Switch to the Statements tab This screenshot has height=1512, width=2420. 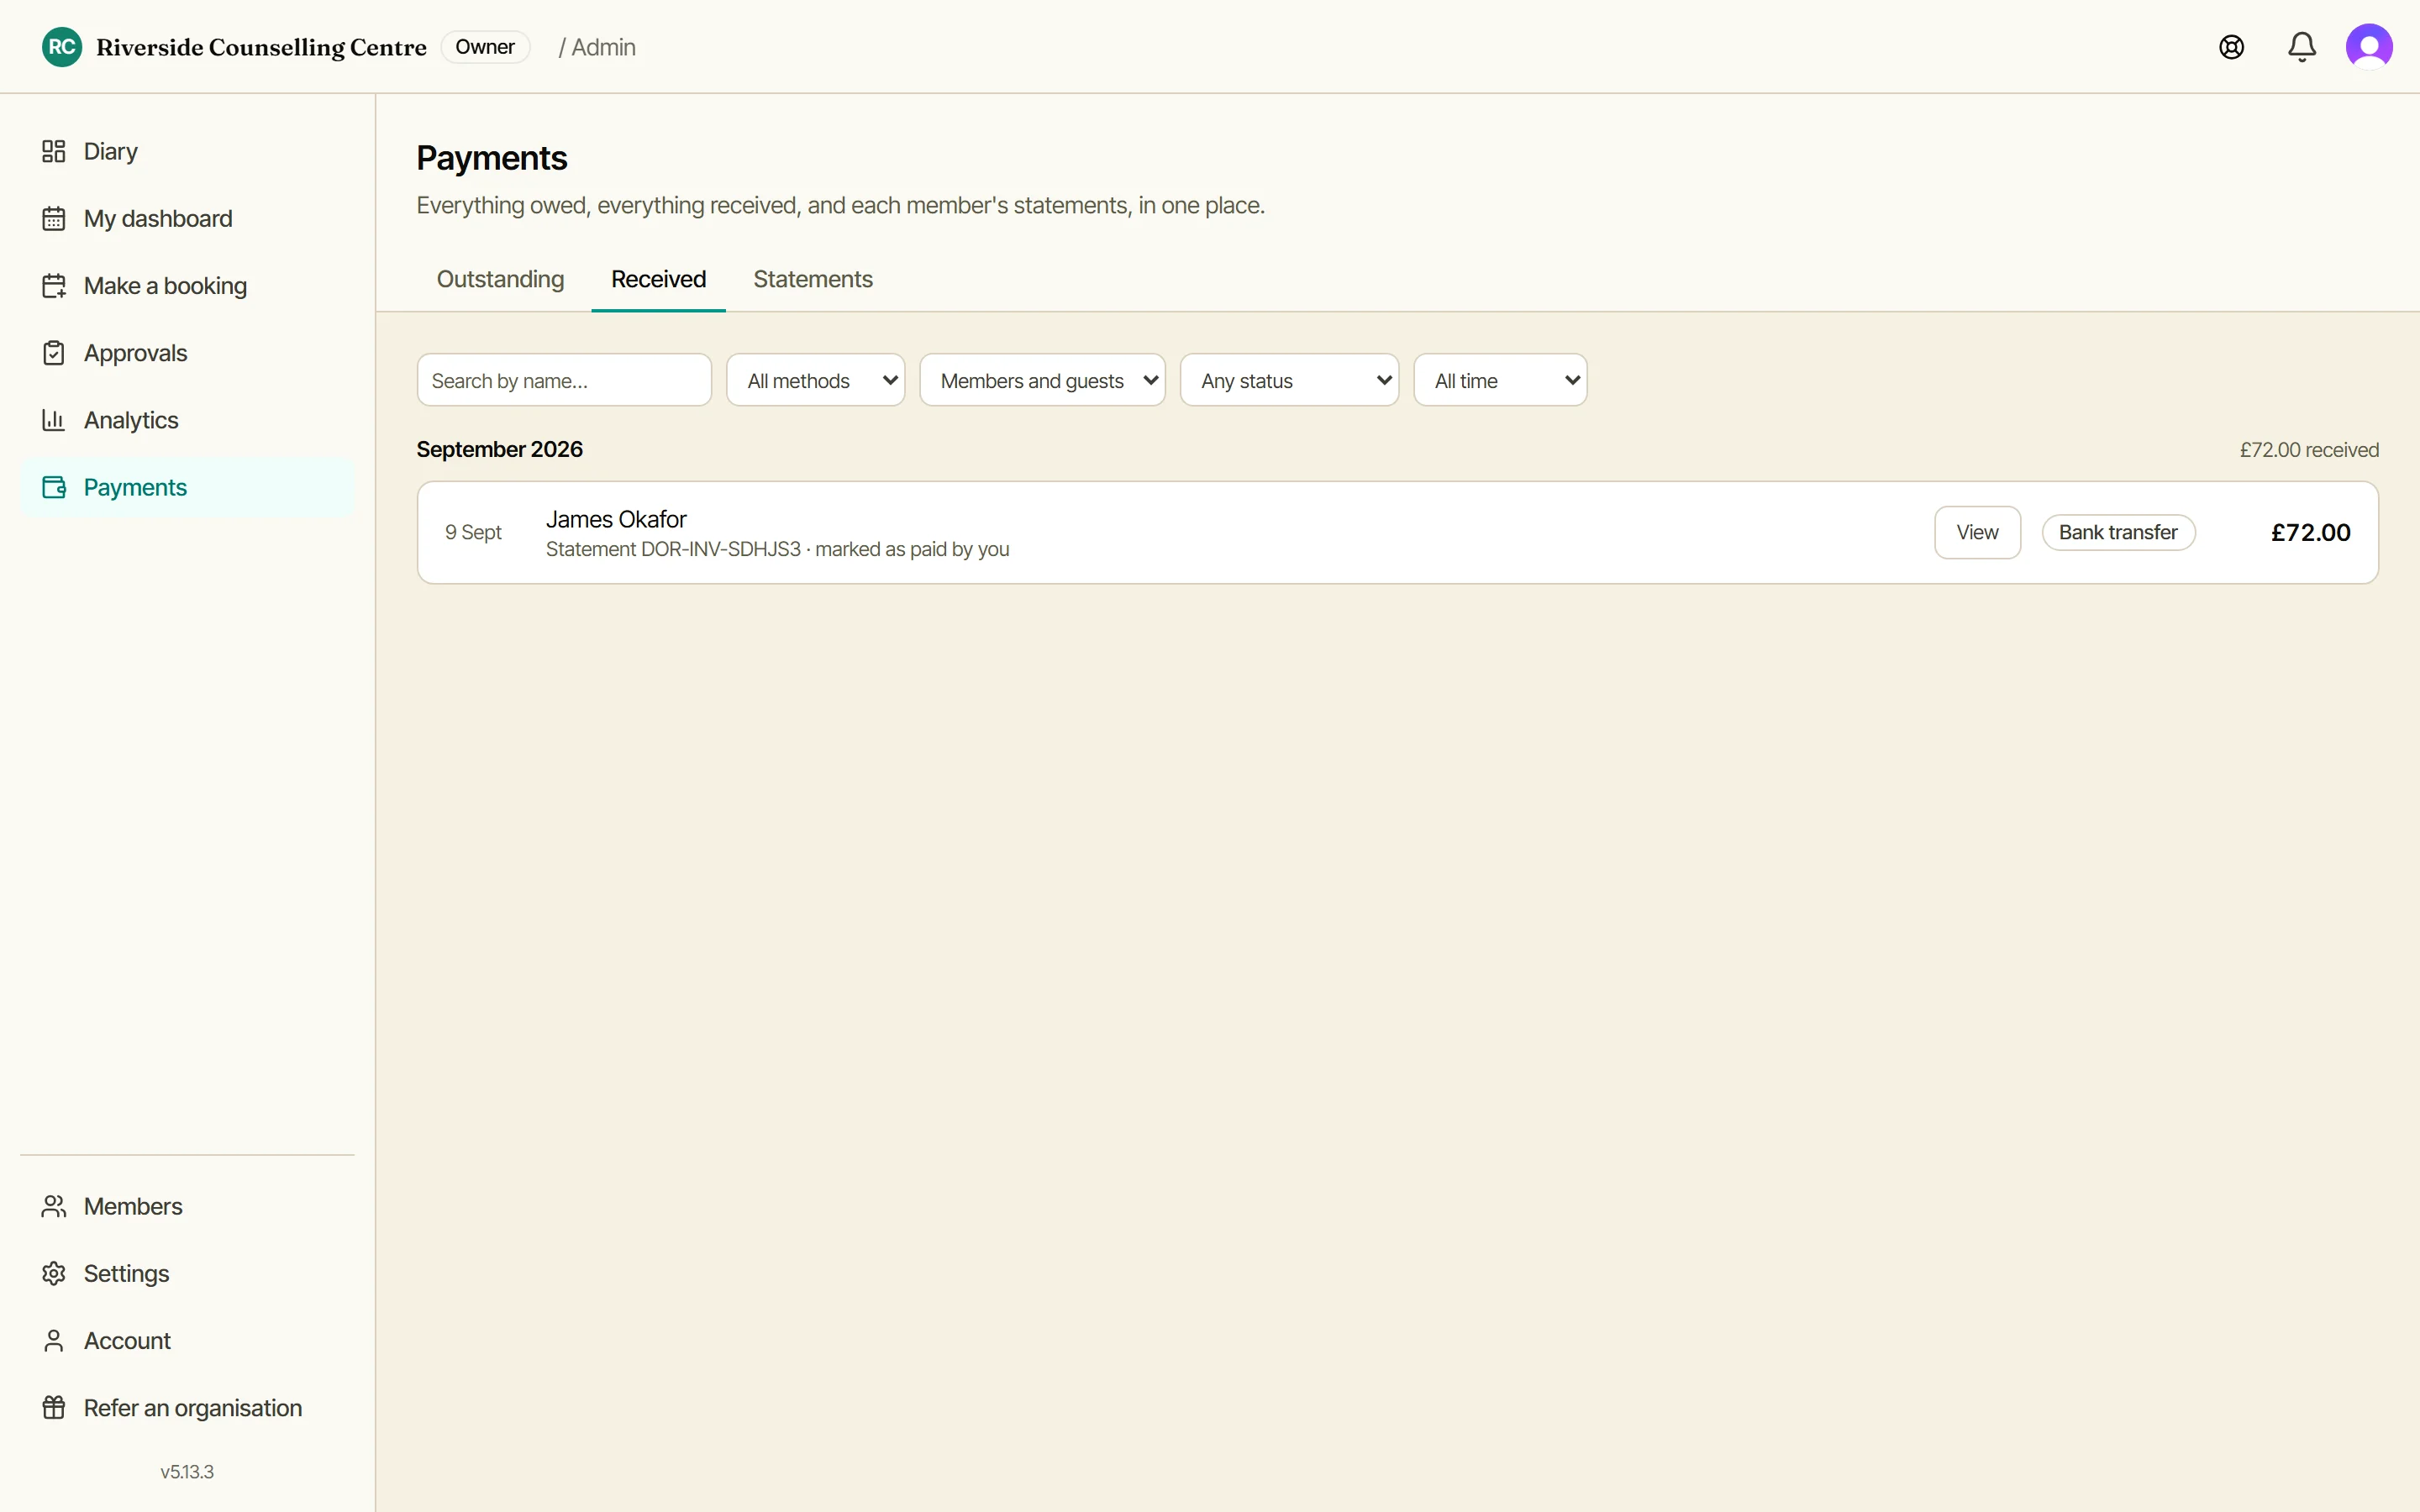pos(813,279)
